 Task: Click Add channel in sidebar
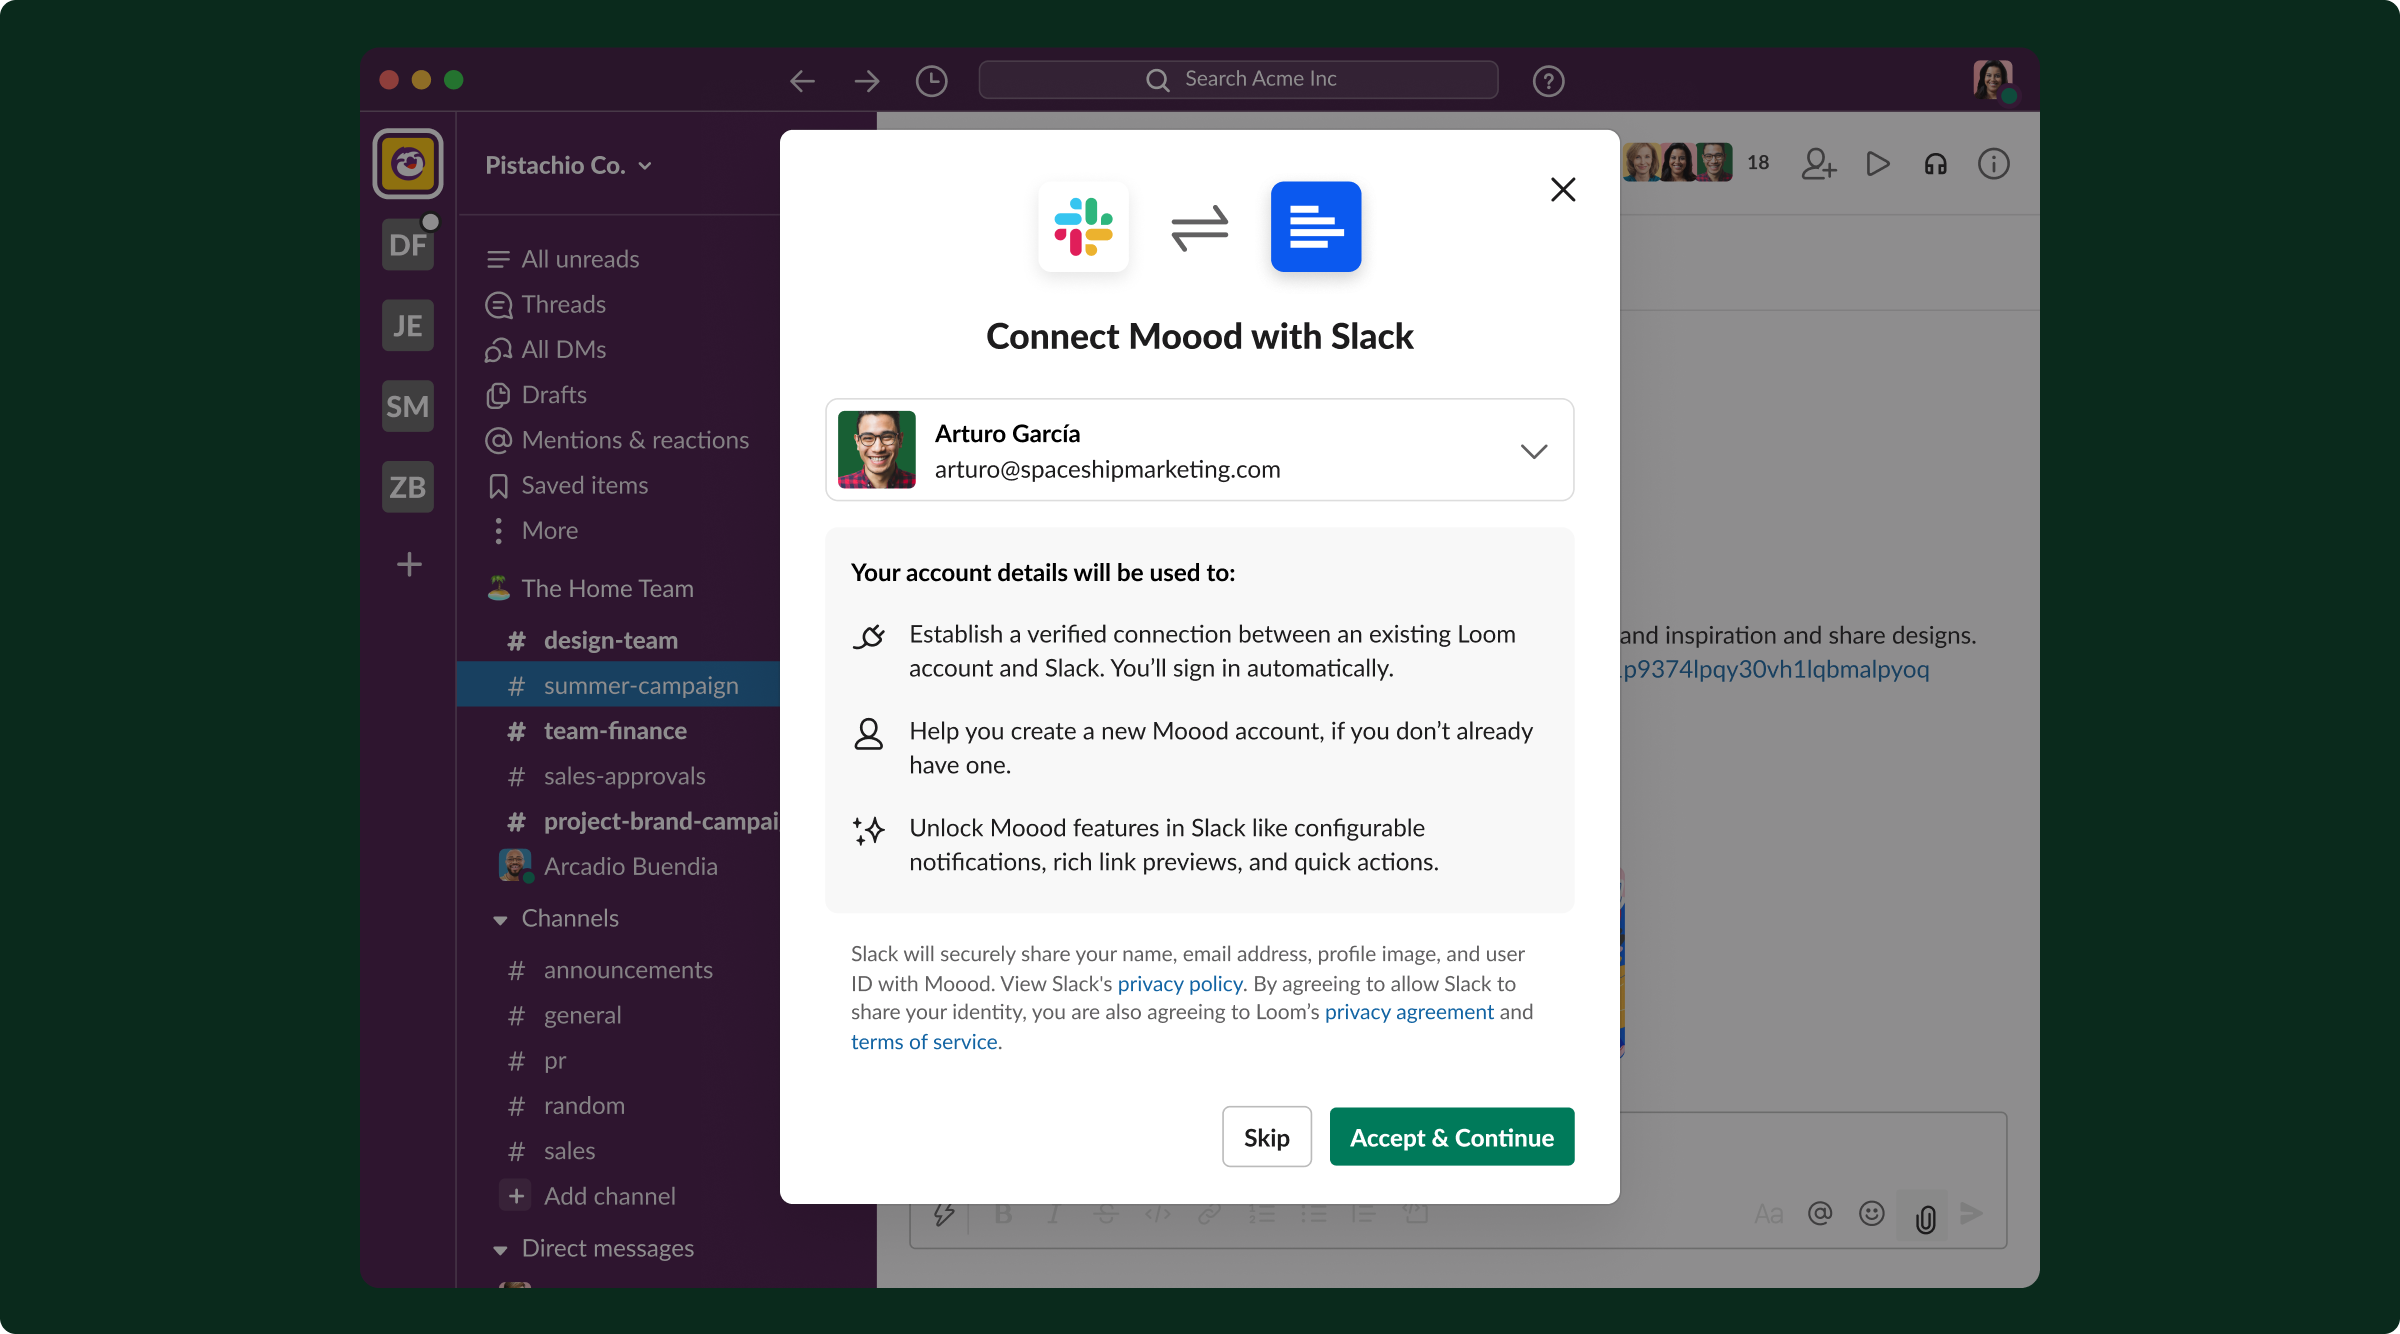click(588, 1197)
